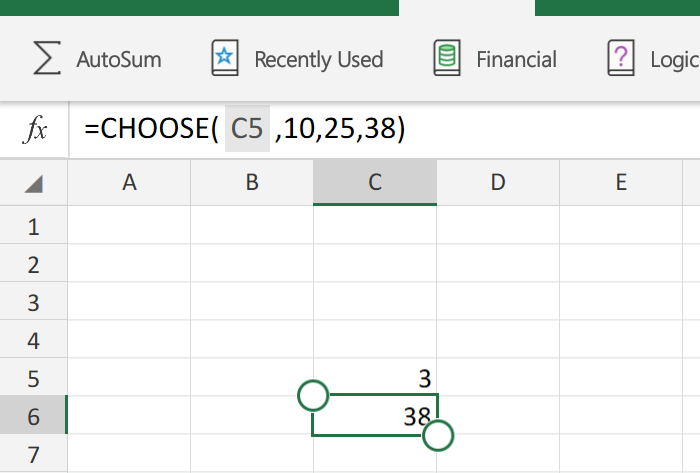Image resolution: width=700 pixels, height=473 pixels.
Task: Click the fx Insert Function icon
Action: tap(35, 129)
